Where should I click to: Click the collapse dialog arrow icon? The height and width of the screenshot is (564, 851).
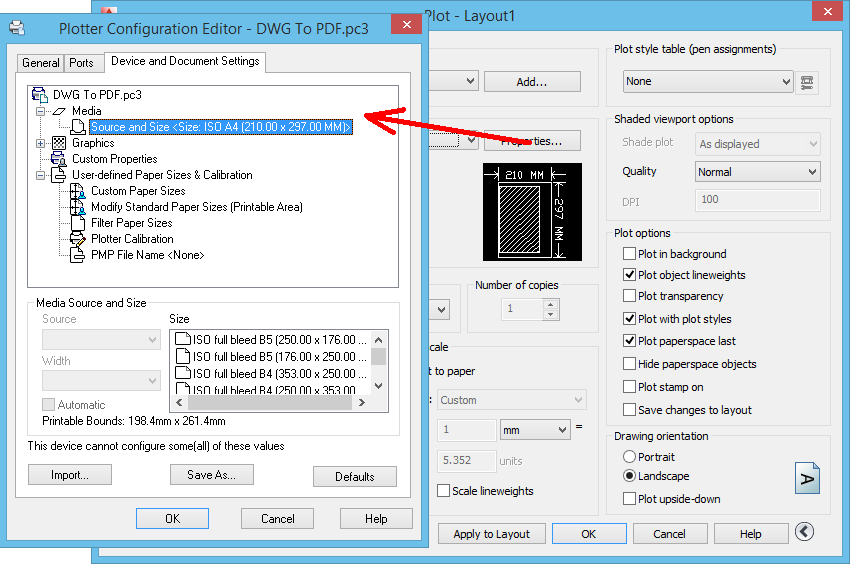(804, 532)
